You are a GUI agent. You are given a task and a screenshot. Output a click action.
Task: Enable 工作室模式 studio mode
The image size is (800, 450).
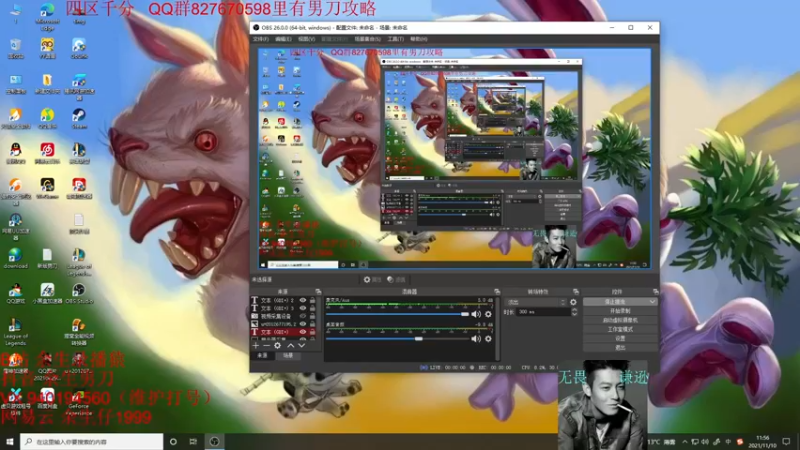[x=620, y=329]
